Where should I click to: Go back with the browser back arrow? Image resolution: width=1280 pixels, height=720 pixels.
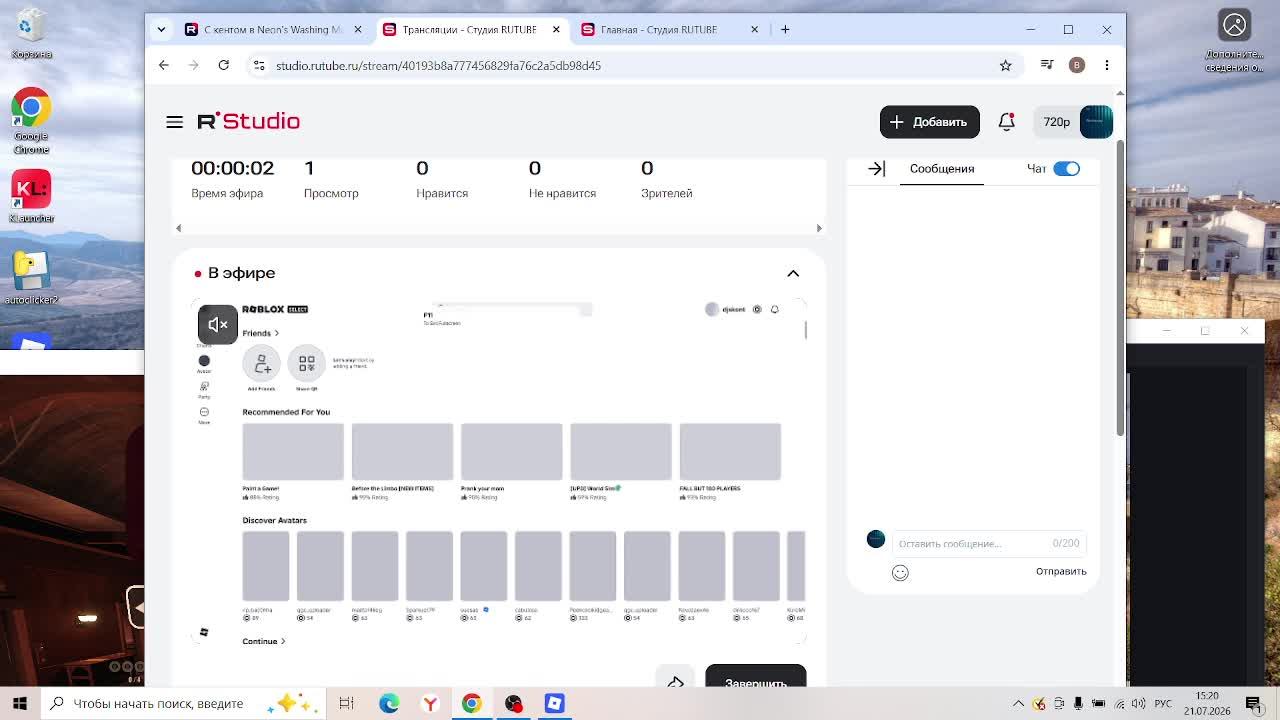pyautogui.click(x=164, y=65)
